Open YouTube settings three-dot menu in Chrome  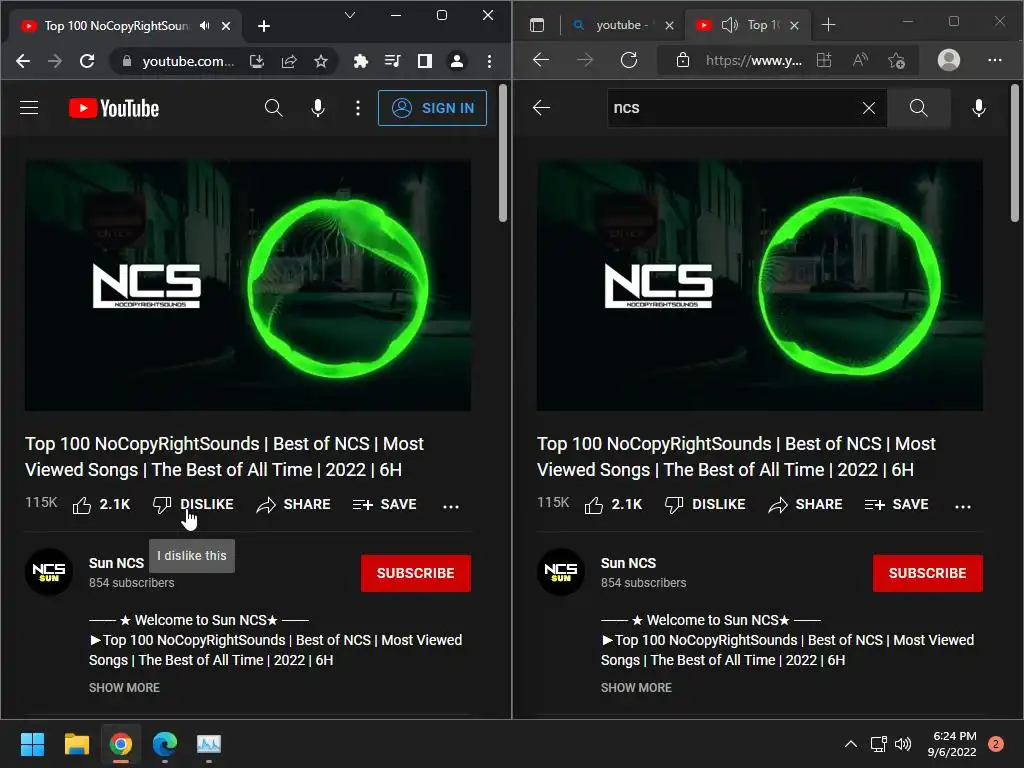[x=357, y=108]
